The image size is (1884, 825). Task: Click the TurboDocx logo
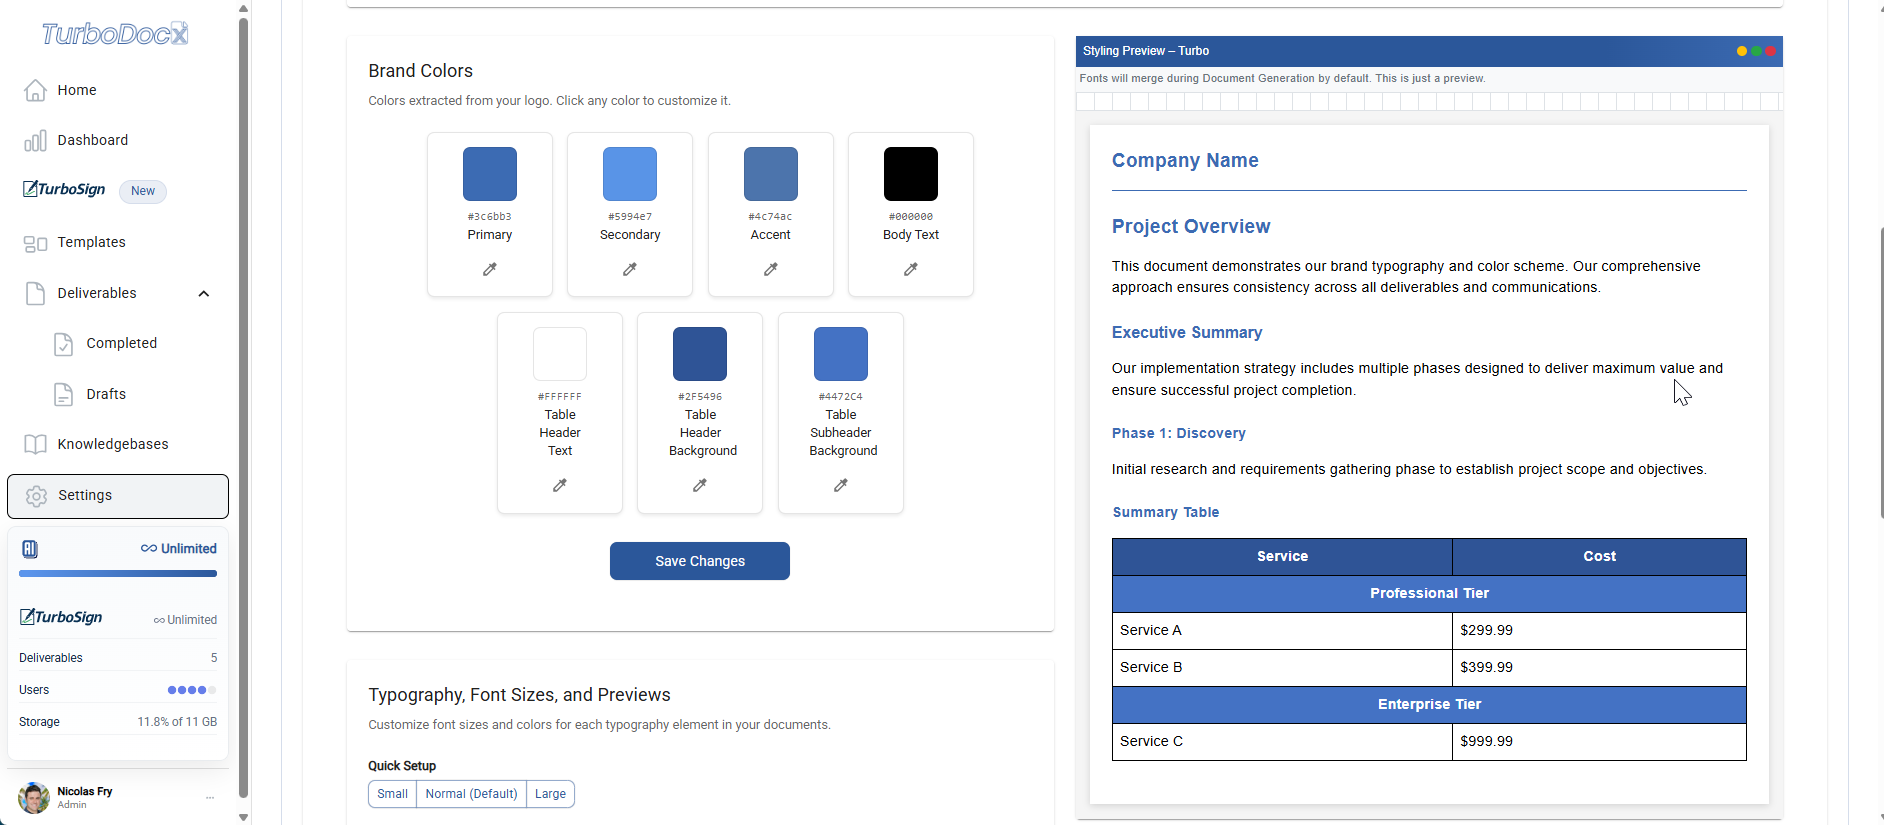click(x=115, y=34)
